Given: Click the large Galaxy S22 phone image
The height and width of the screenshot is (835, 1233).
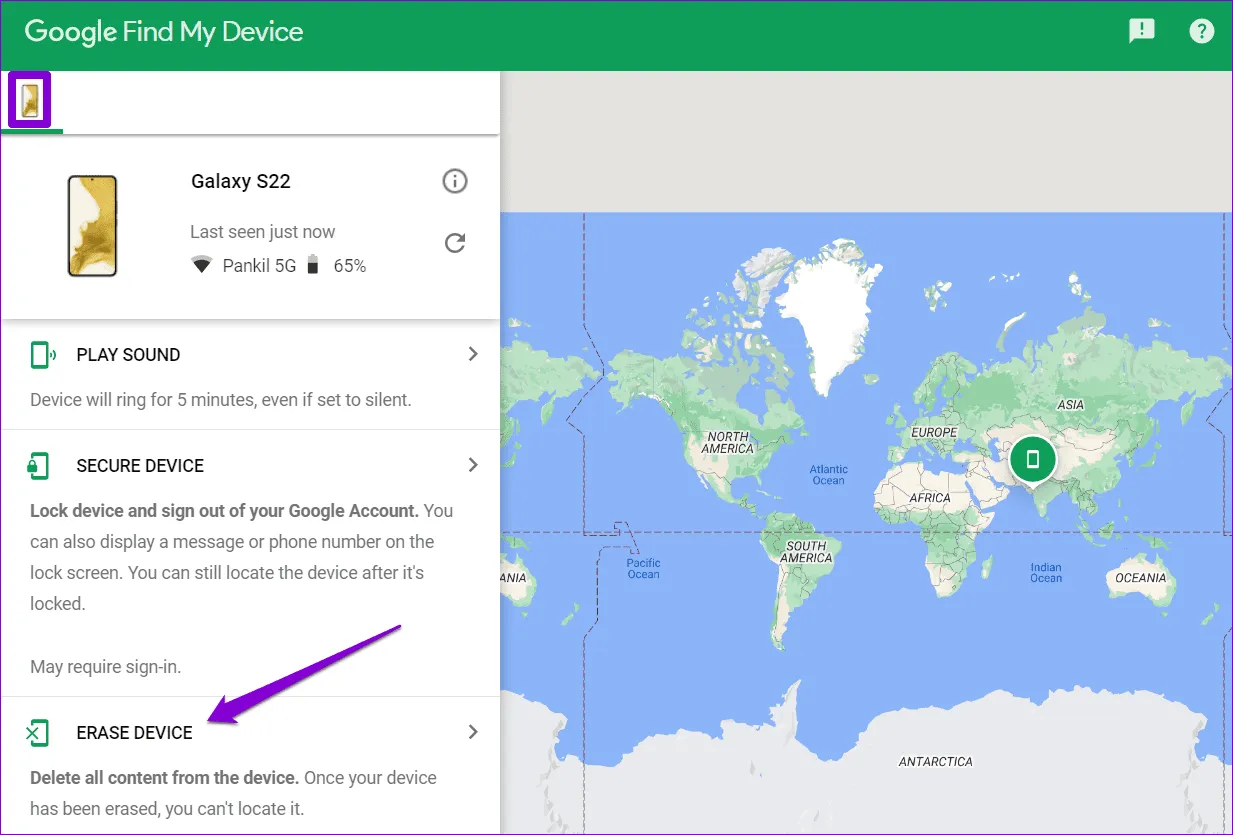Looking at the screenshot, I should (92, 226).
